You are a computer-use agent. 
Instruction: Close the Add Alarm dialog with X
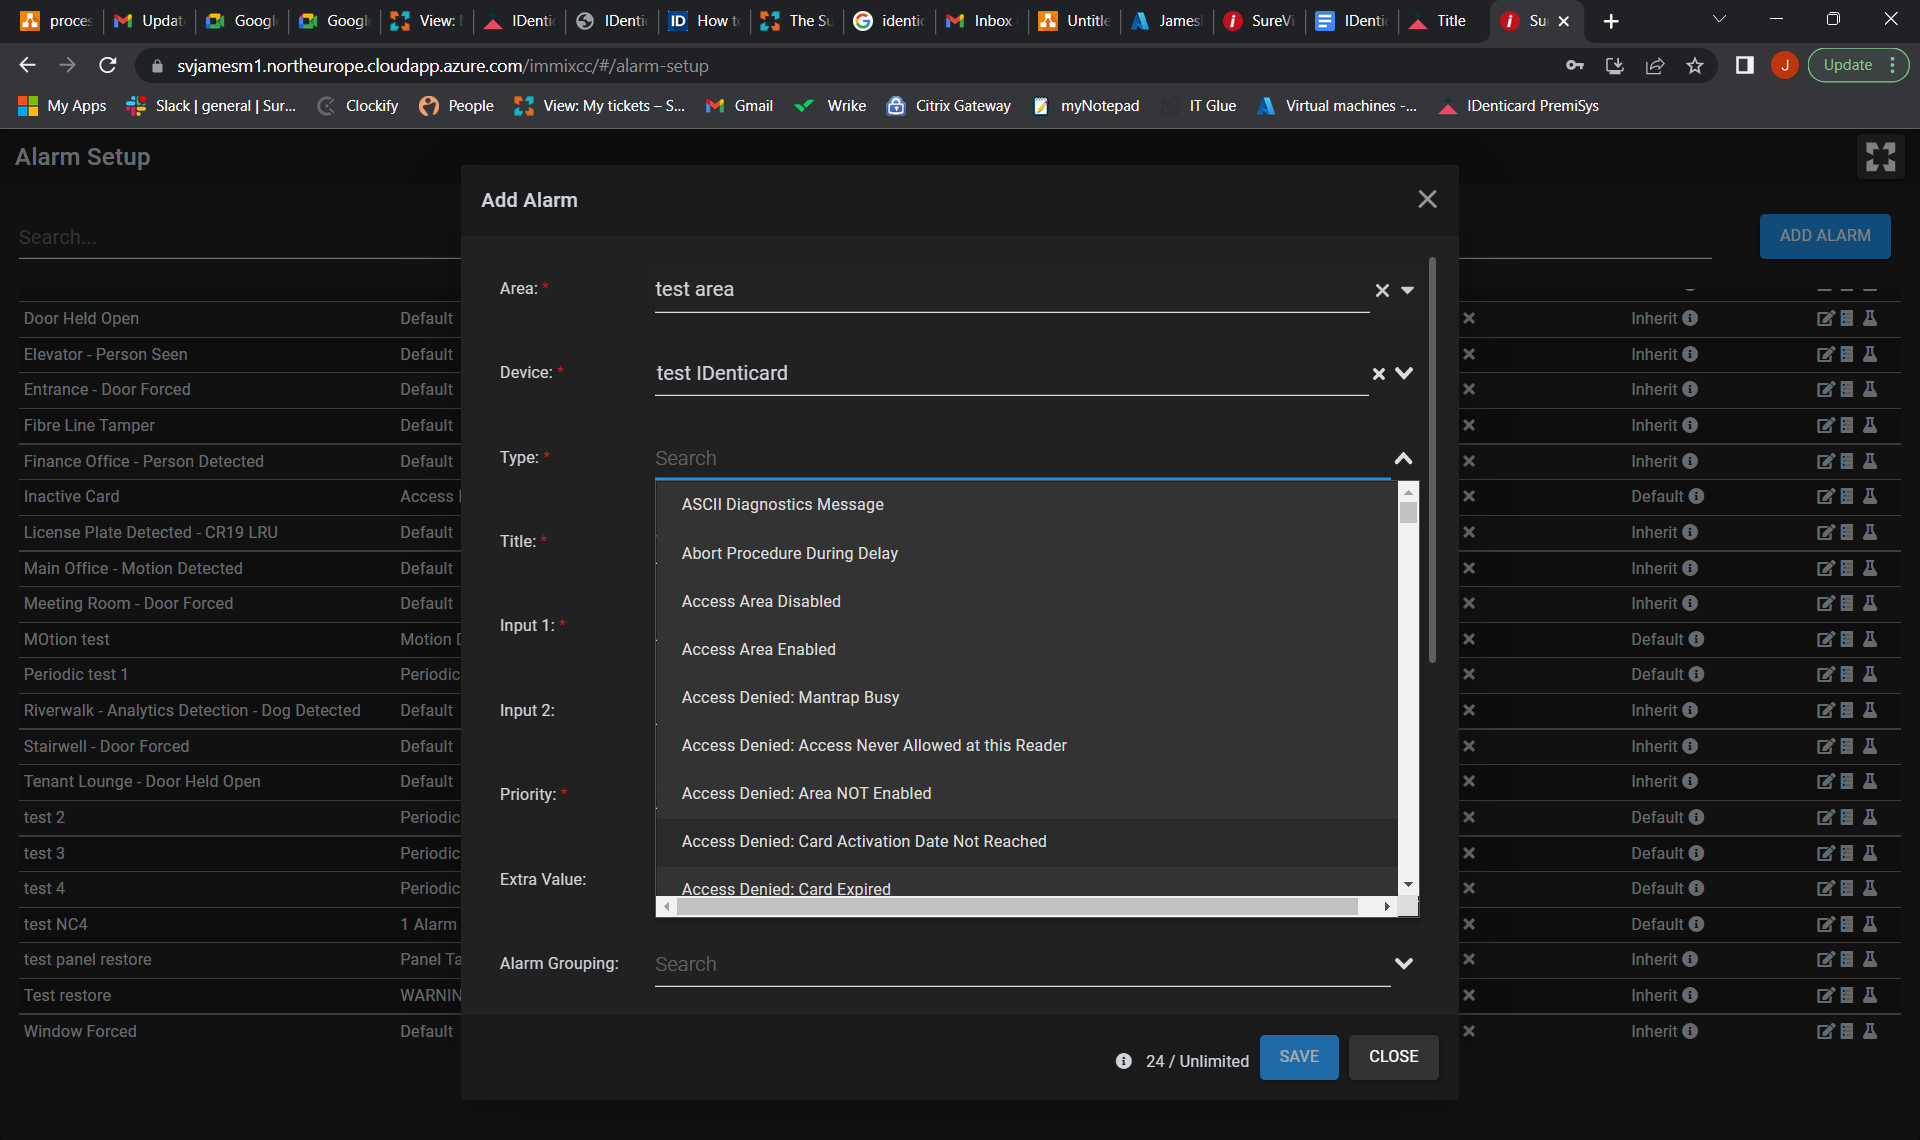1427,199
